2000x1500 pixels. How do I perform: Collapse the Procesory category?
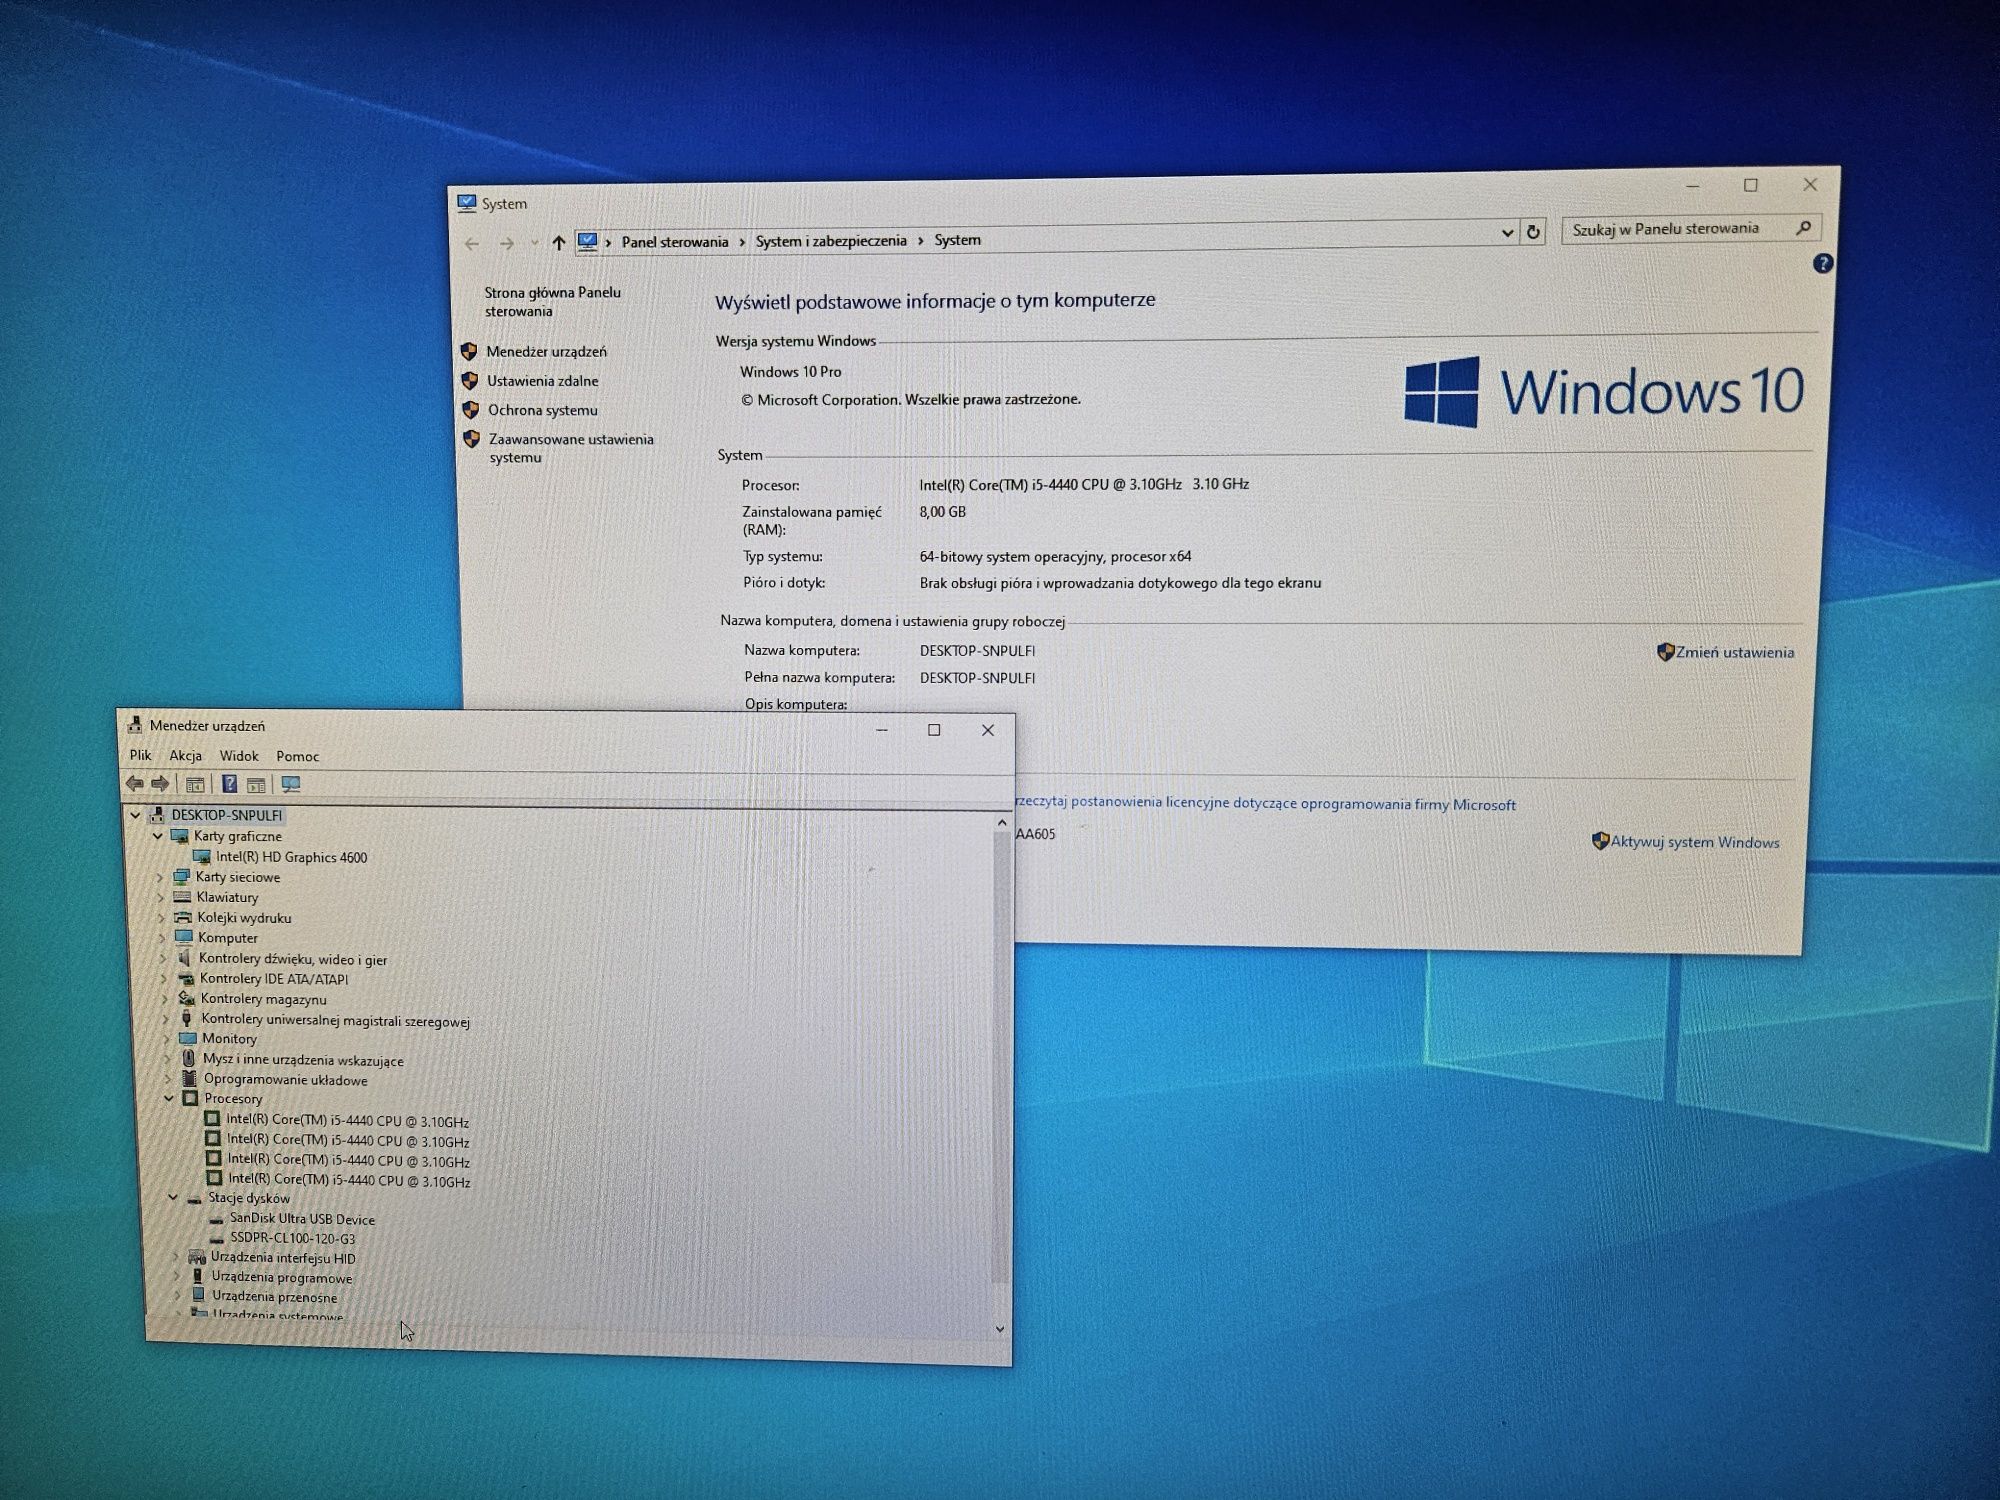[169, 1098]
